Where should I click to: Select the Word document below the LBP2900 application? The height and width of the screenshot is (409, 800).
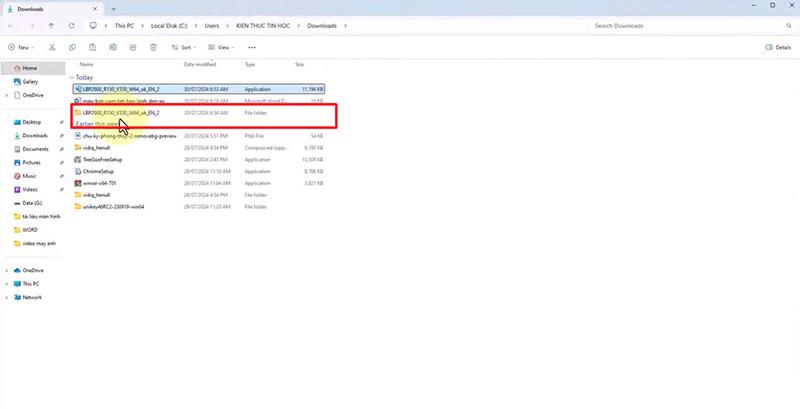pos(198,101)
